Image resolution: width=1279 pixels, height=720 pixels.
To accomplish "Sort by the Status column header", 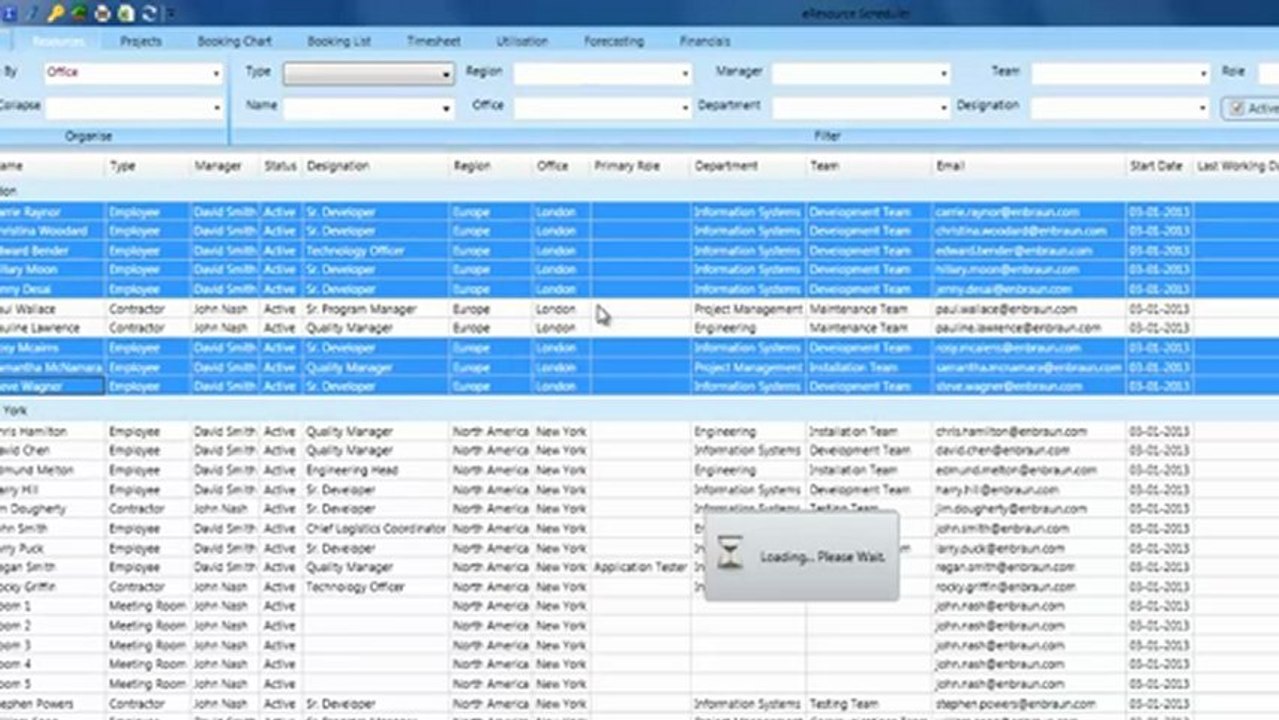I will pyautogui.click(x=281, y=166).
